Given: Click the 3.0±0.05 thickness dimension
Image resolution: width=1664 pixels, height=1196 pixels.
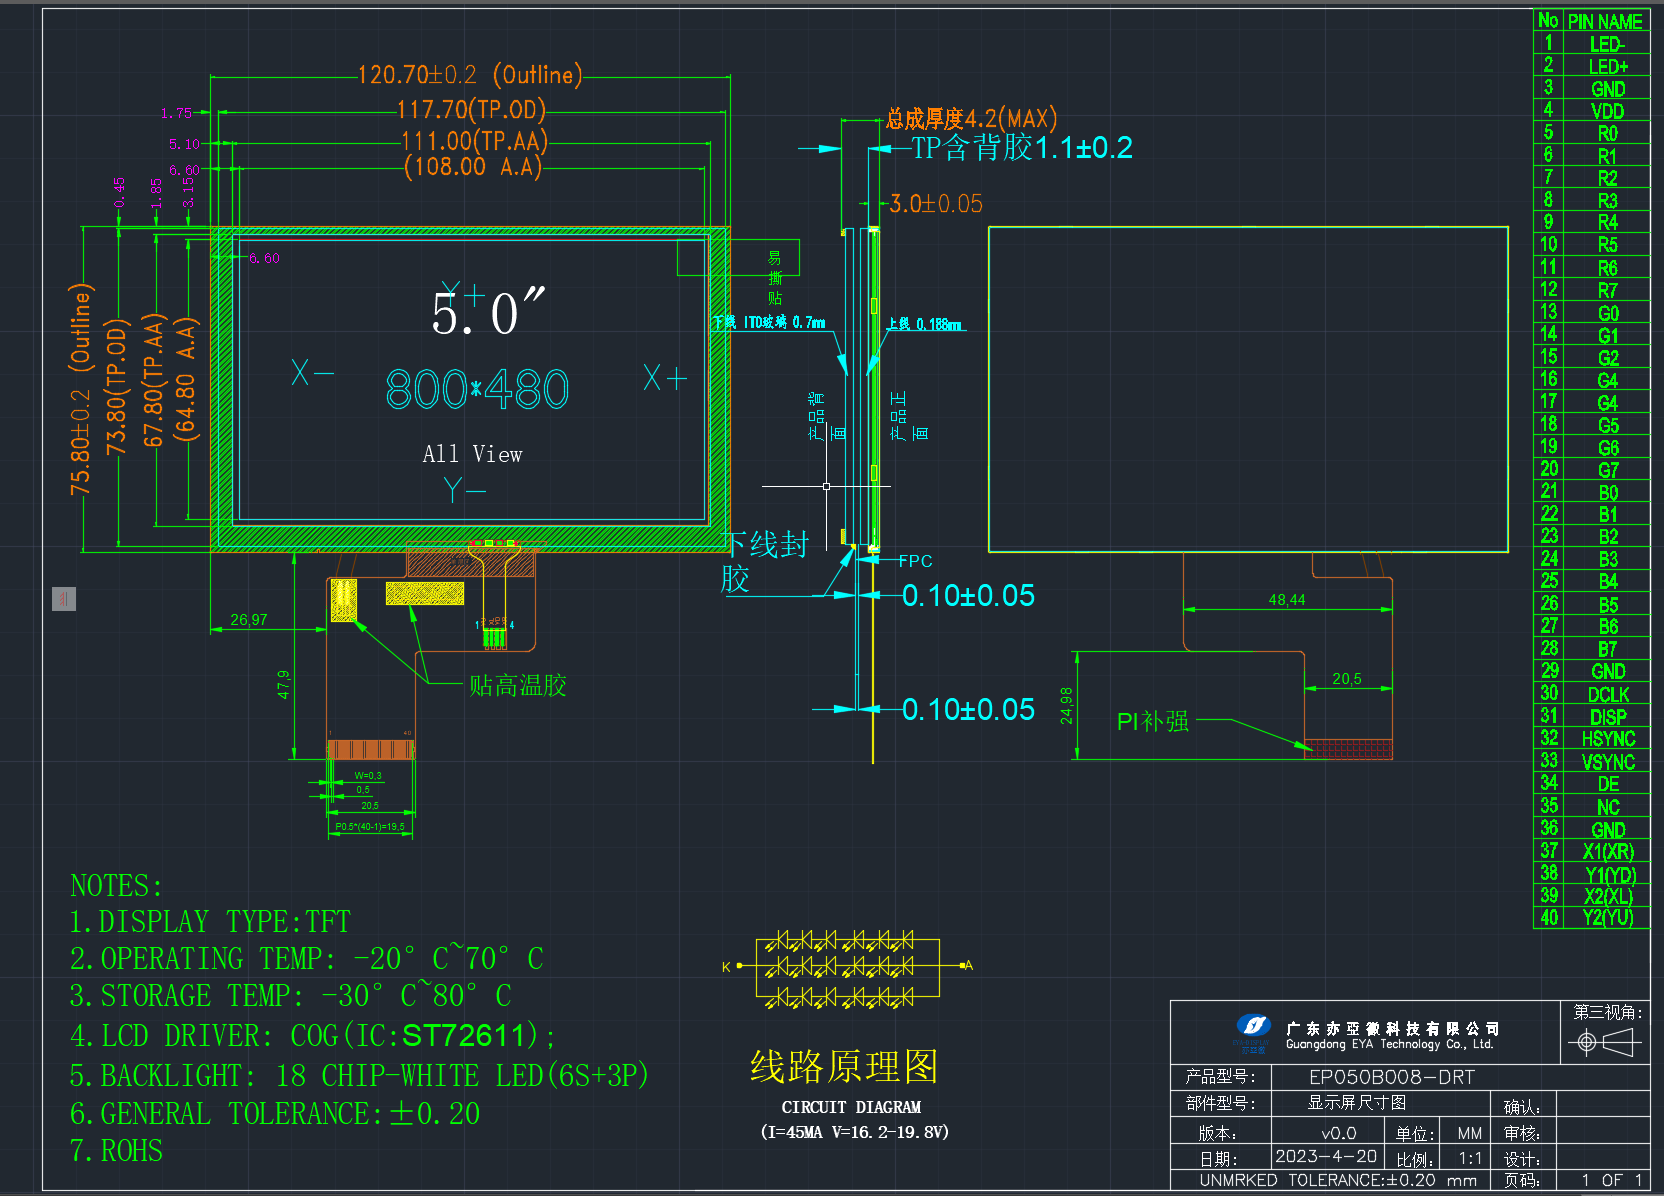Looking at the screenshot, I should (x=936, y=204).
